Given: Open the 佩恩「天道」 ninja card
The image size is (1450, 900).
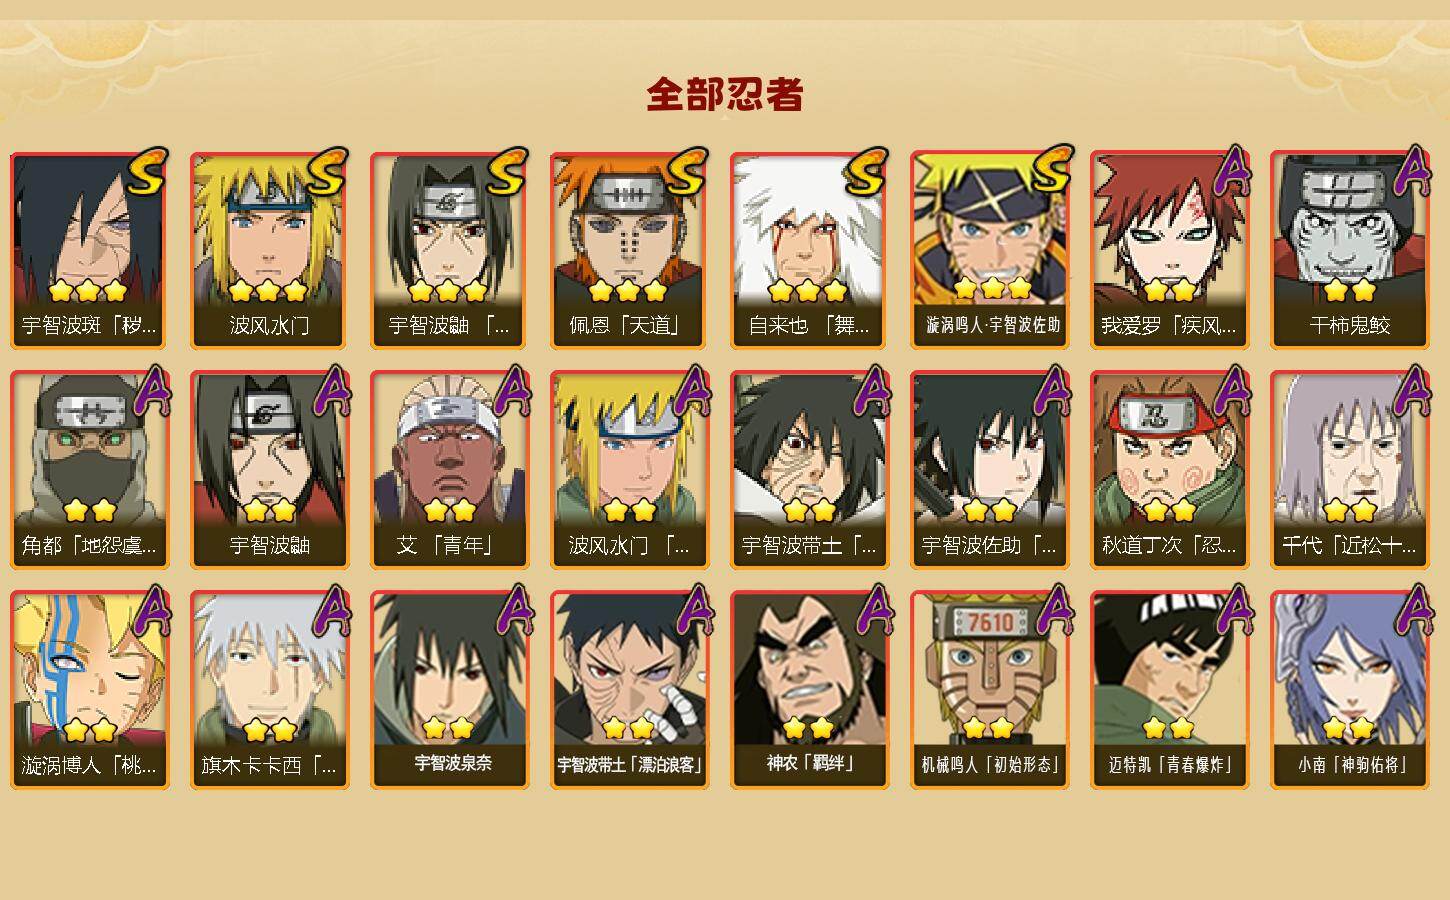Looking at the screenshot, I should 629,250.
